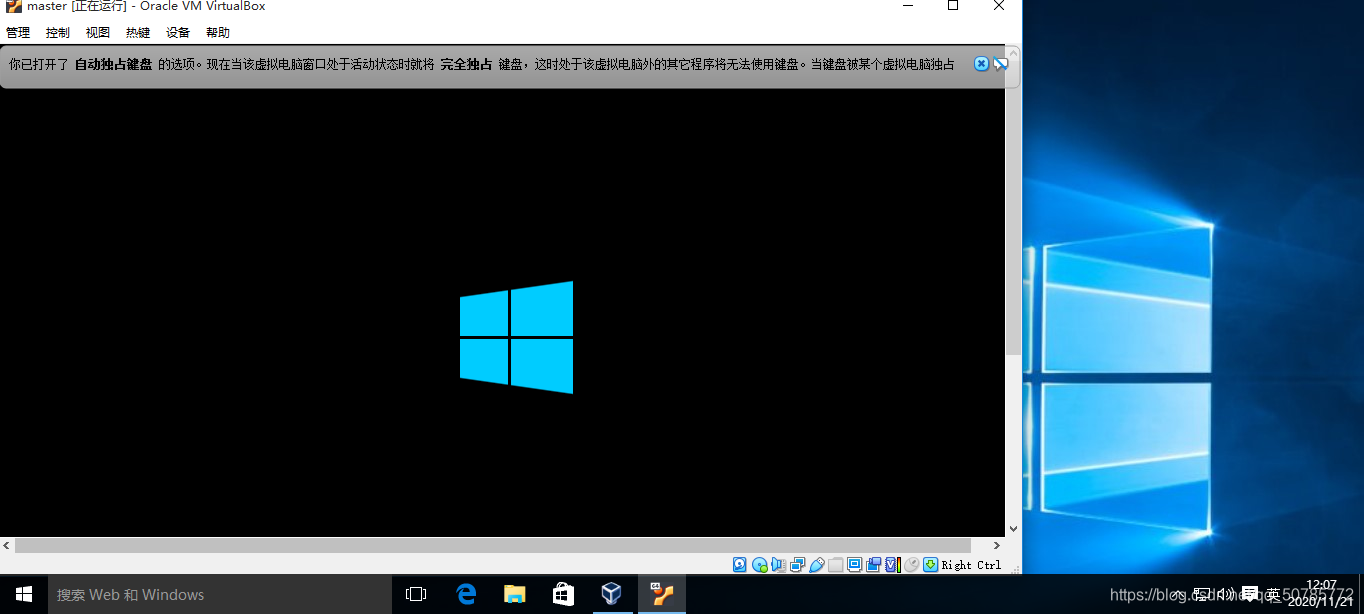
Task: Click the Right Ctrl host key label
Action: tap(971, 565)
